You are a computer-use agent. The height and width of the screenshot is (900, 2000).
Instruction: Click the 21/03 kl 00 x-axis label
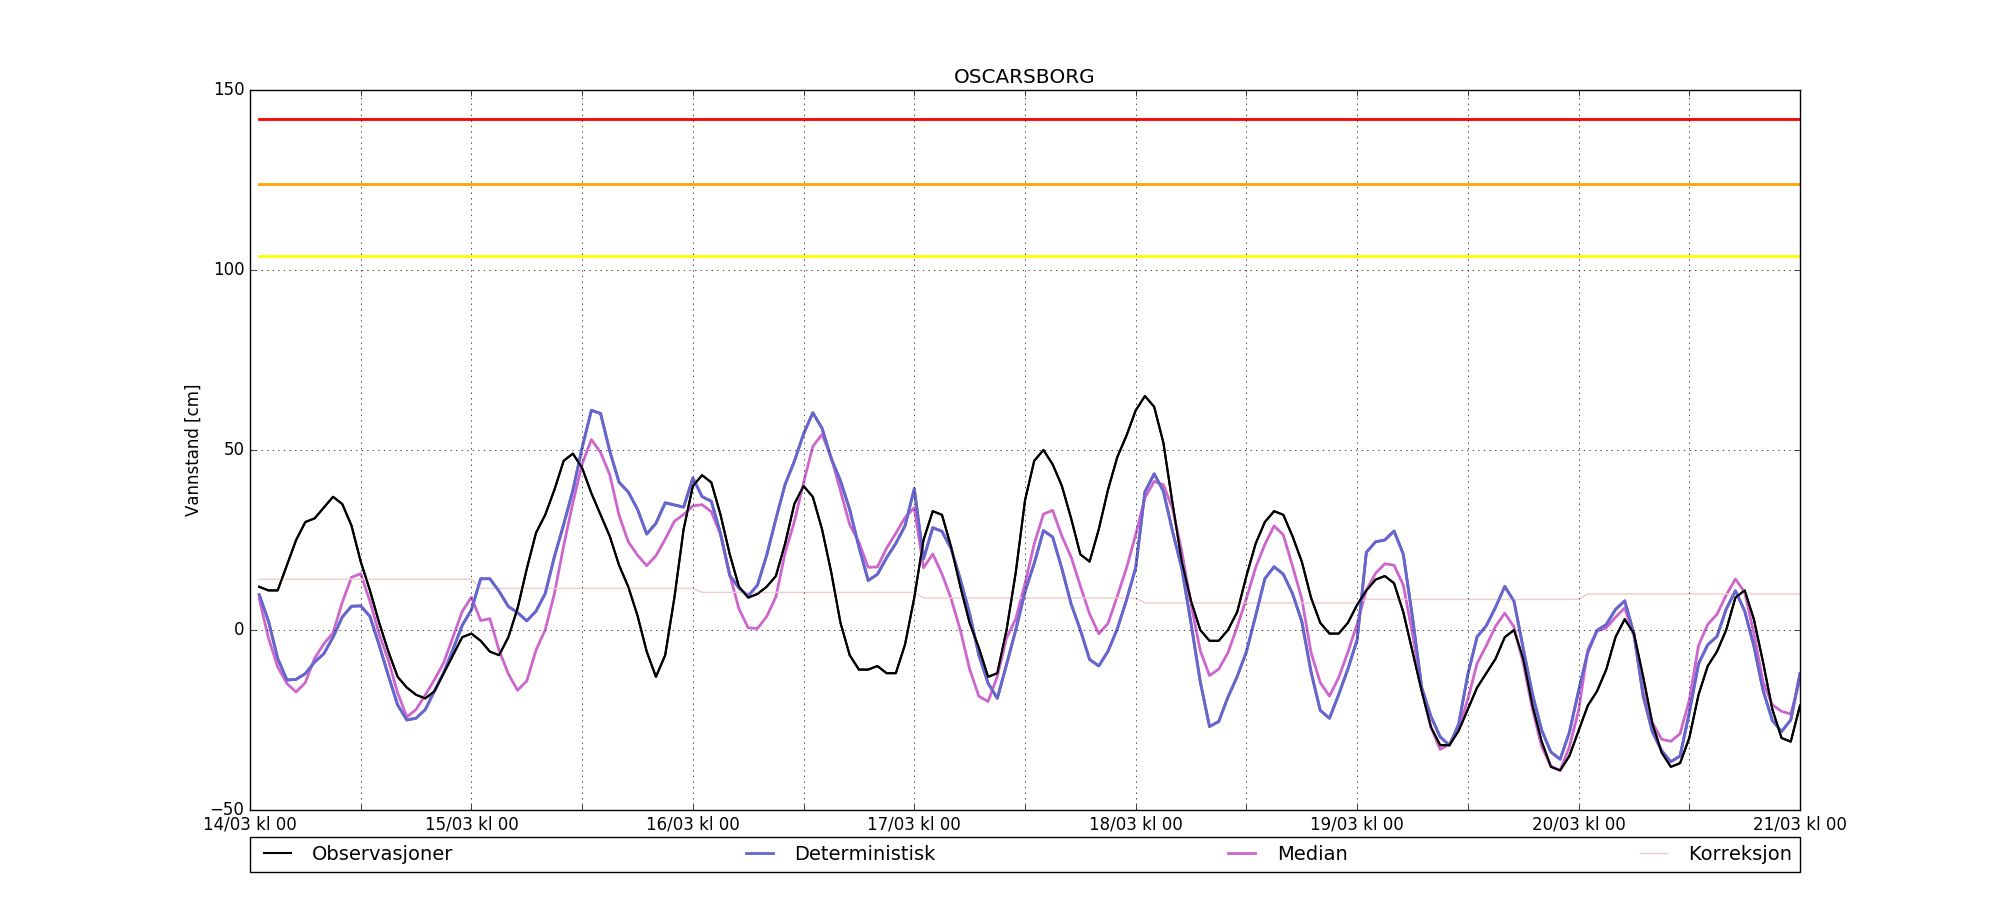pos(1799,825)
